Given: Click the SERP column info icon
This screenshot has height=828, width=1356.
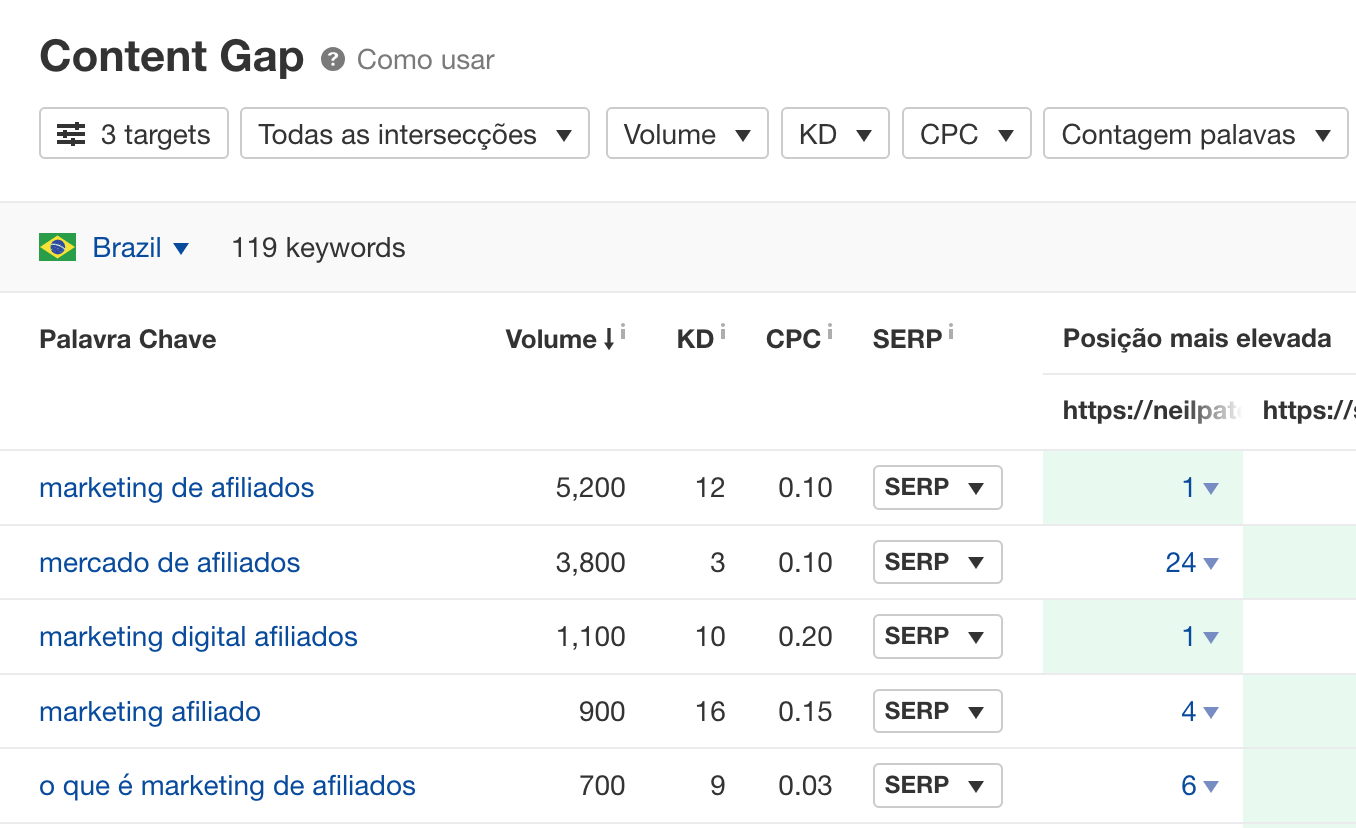Looking at the screenshot, I should point(950,332).
